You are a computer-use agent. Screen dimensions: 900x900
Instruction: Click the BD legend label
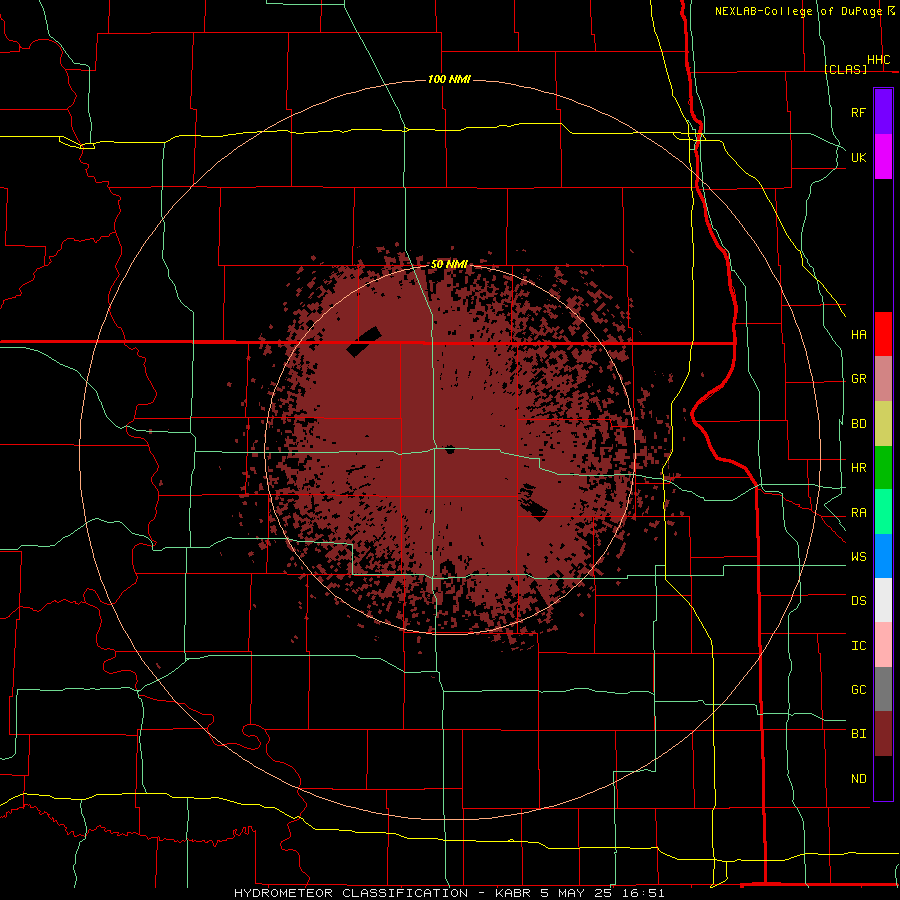858,424
